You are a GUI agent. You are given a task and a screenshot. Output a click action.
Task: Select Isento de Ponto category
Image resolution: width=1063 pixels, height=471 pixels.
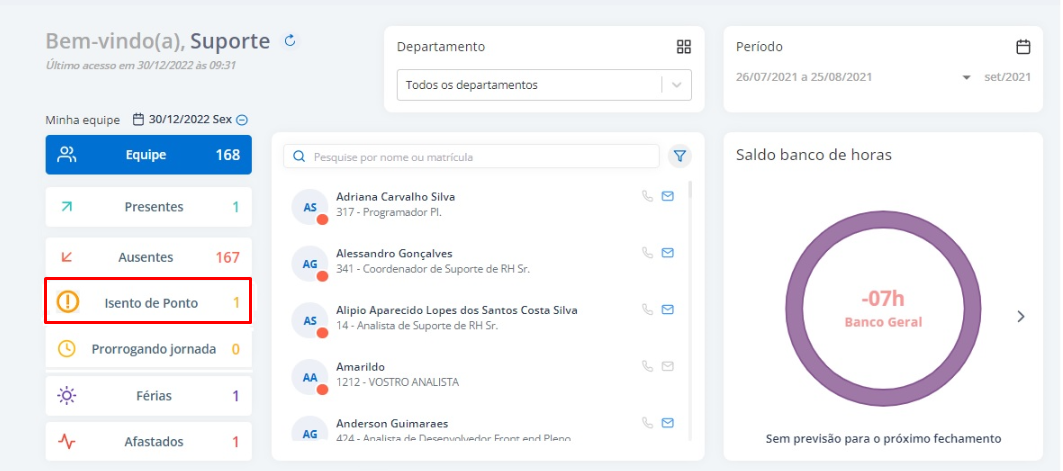point(148,302)
